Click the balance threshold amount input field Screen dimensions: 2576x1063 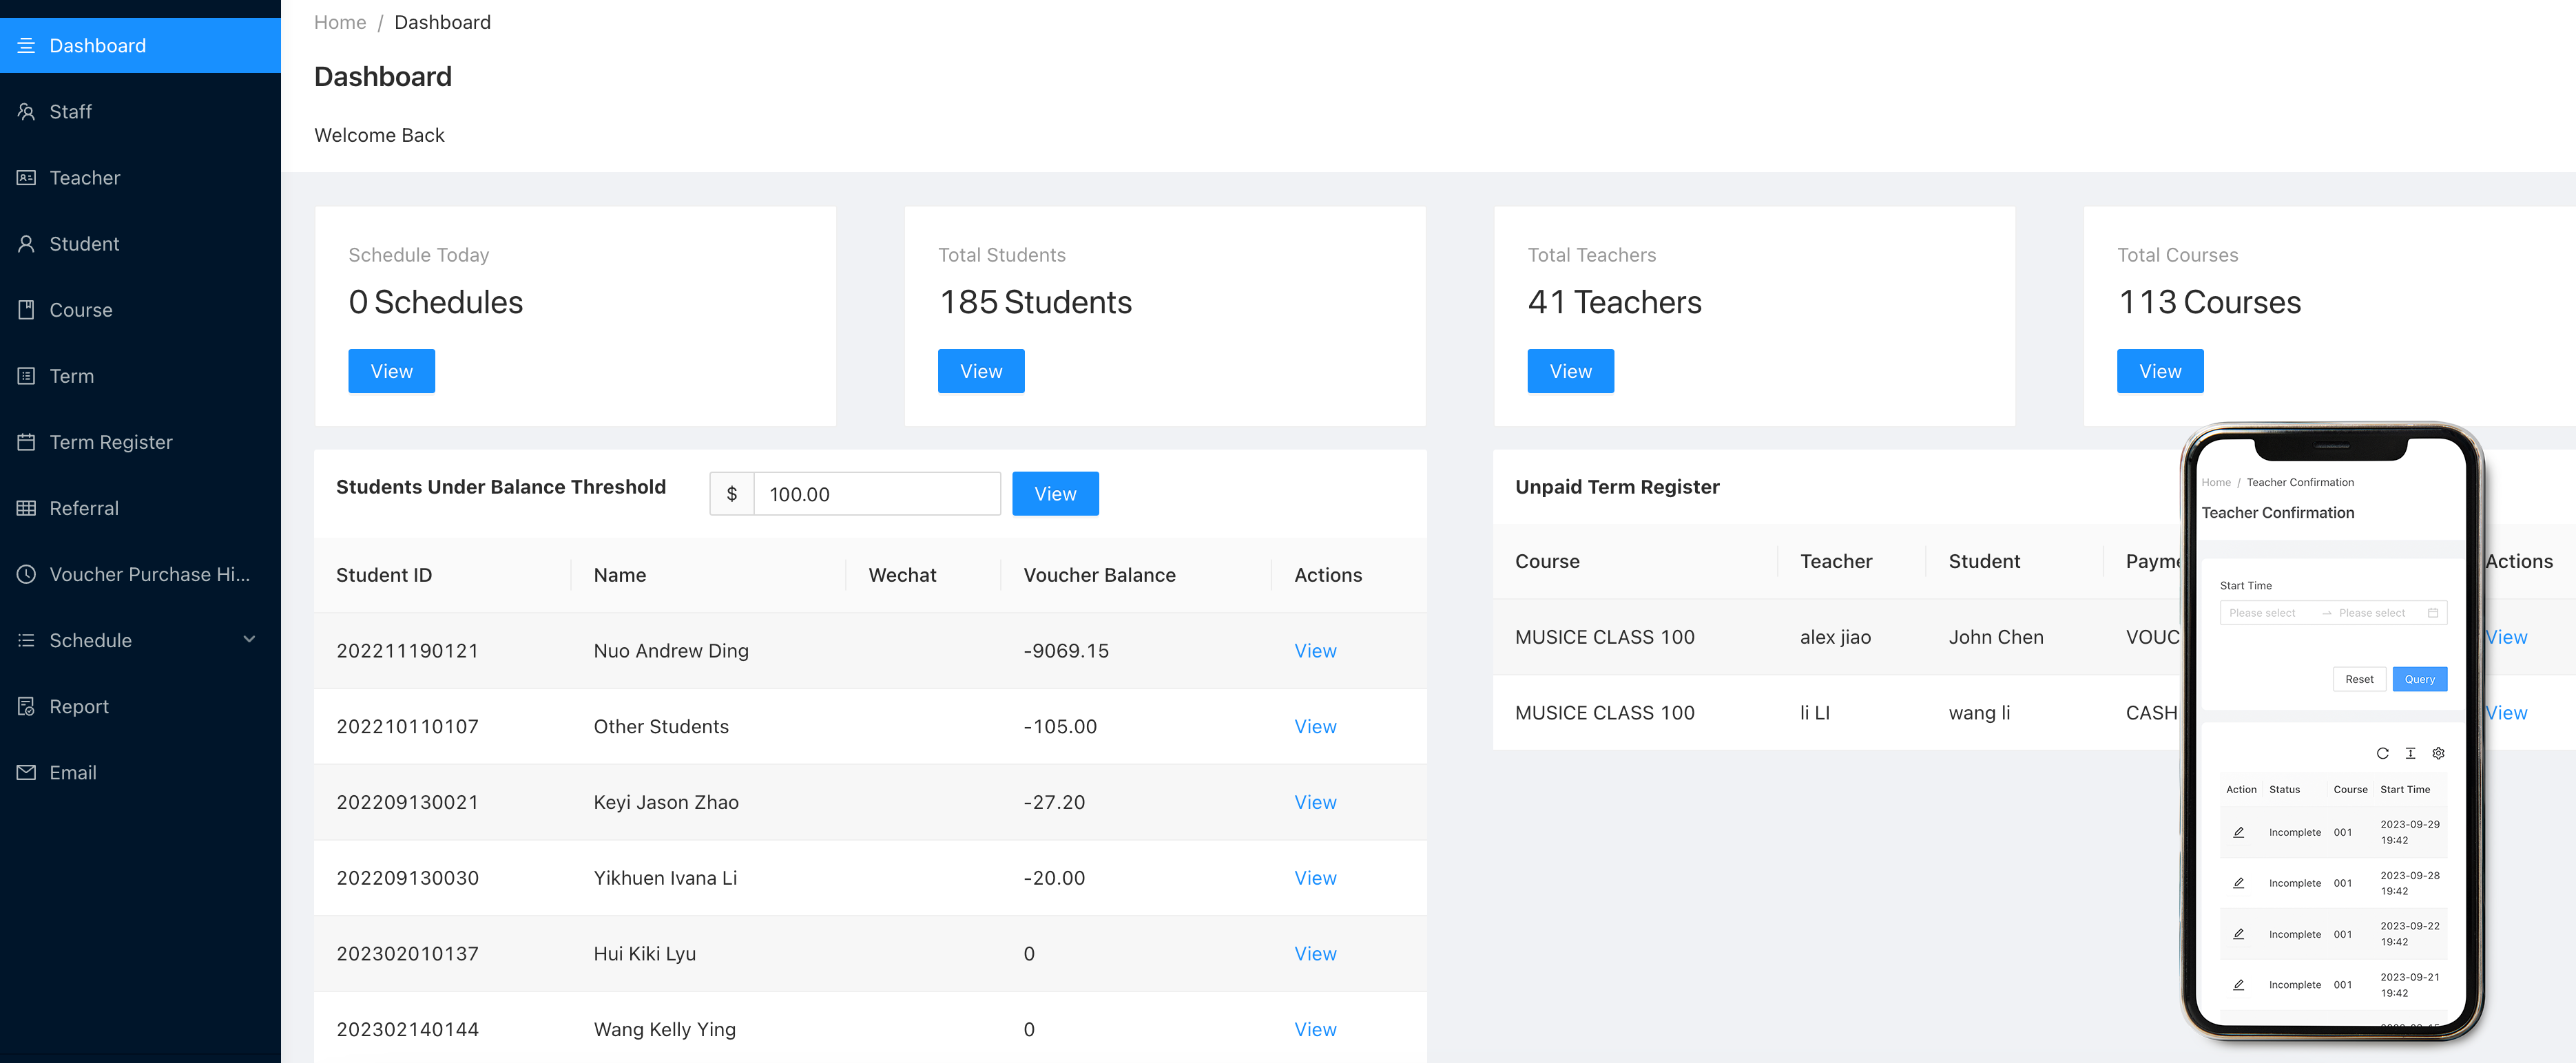[877, 493]
